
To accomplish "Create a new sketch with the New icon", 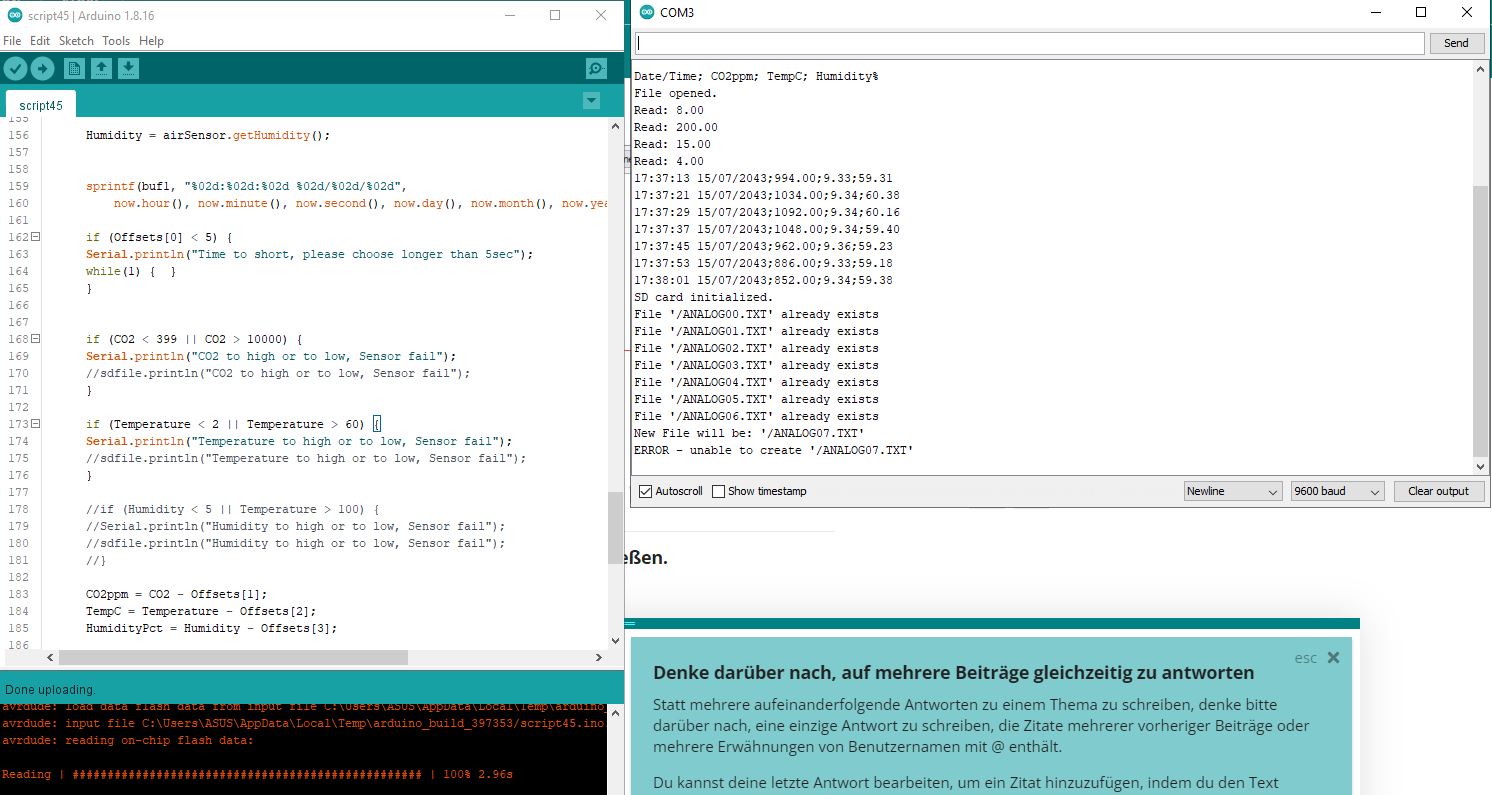I will pos(73,68).
